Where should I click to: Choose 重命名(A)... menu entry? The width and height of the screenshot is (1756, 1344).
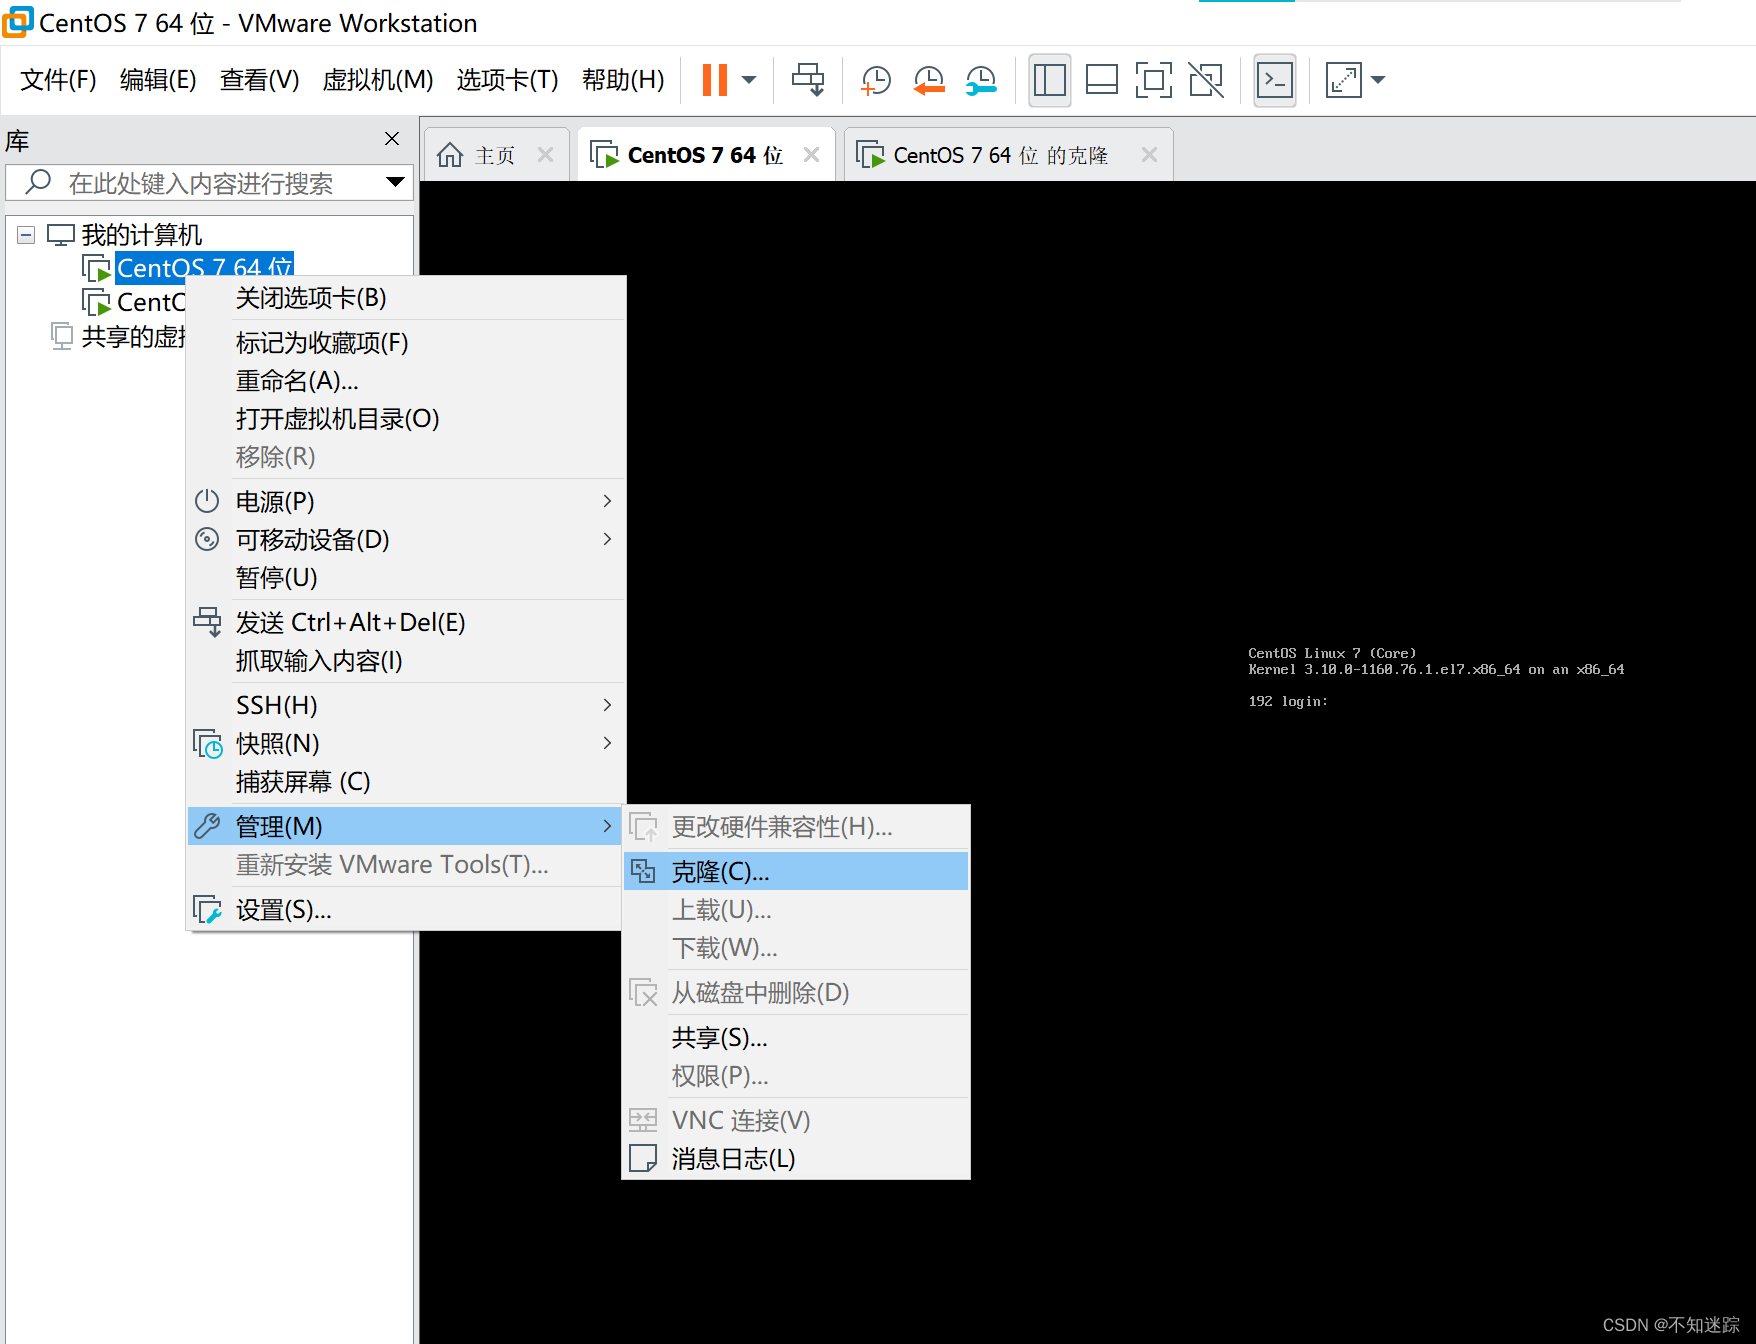[406, 381]
